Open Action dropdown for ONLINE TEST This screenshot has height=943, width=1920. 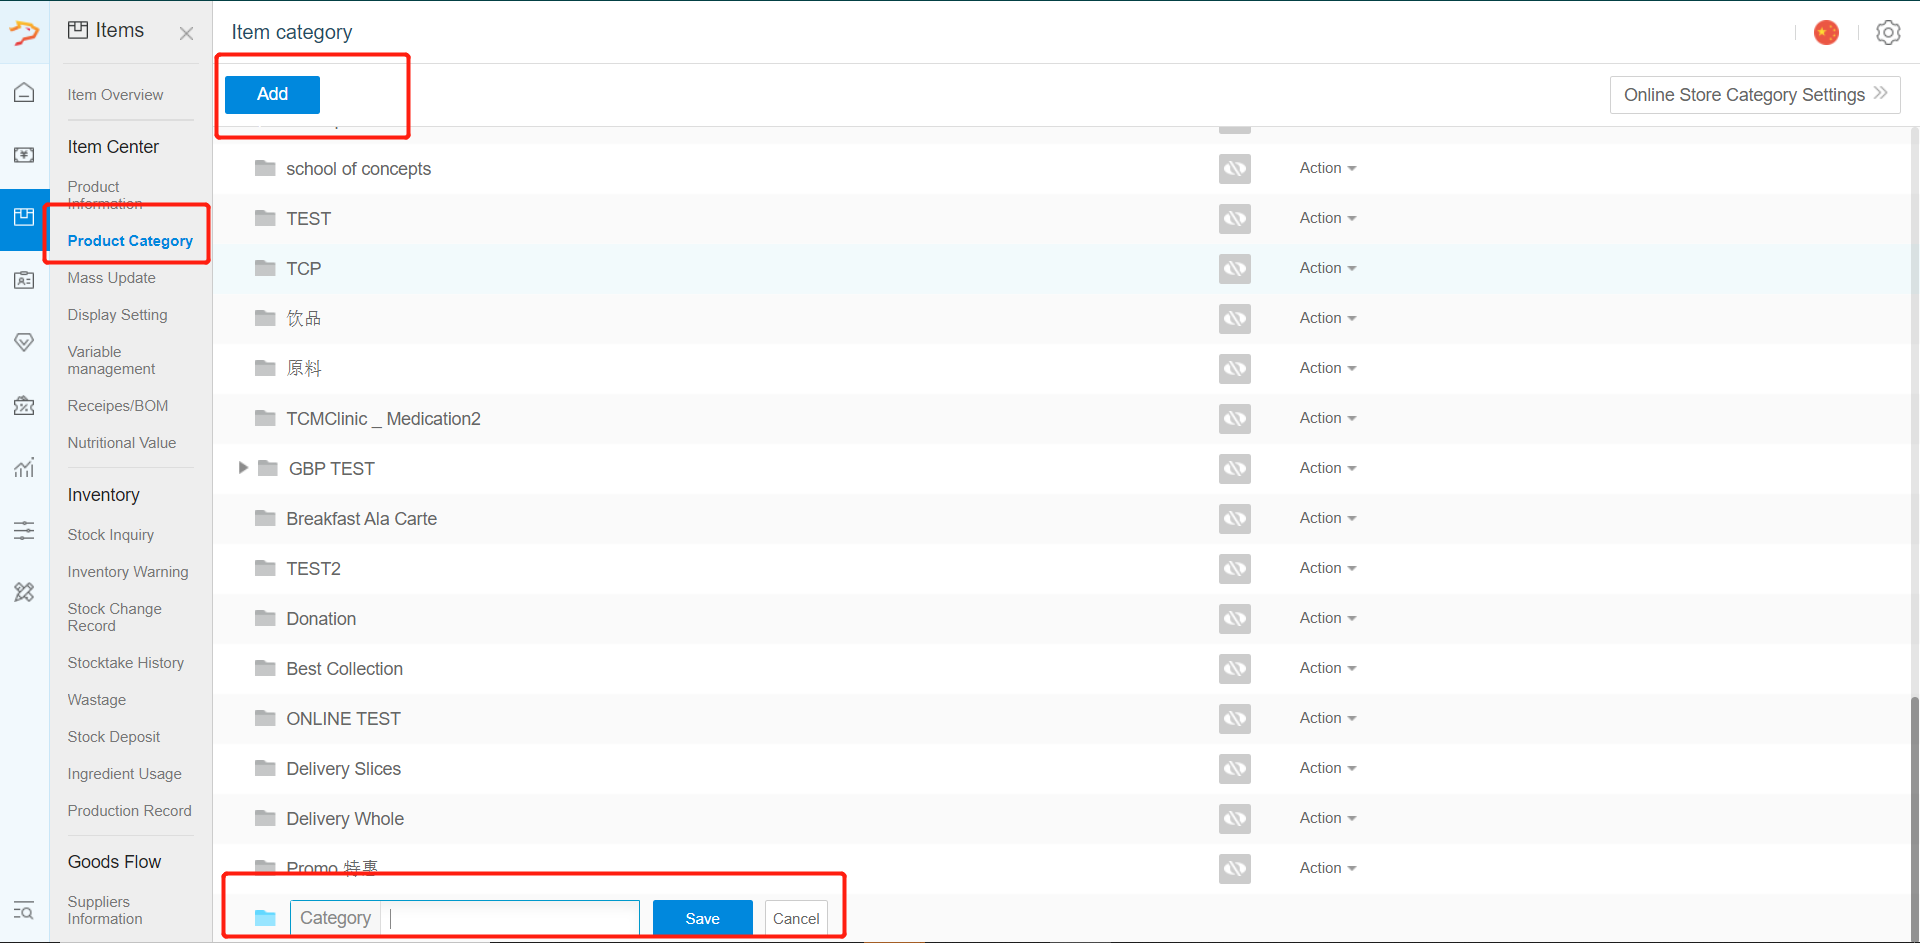1328,718
